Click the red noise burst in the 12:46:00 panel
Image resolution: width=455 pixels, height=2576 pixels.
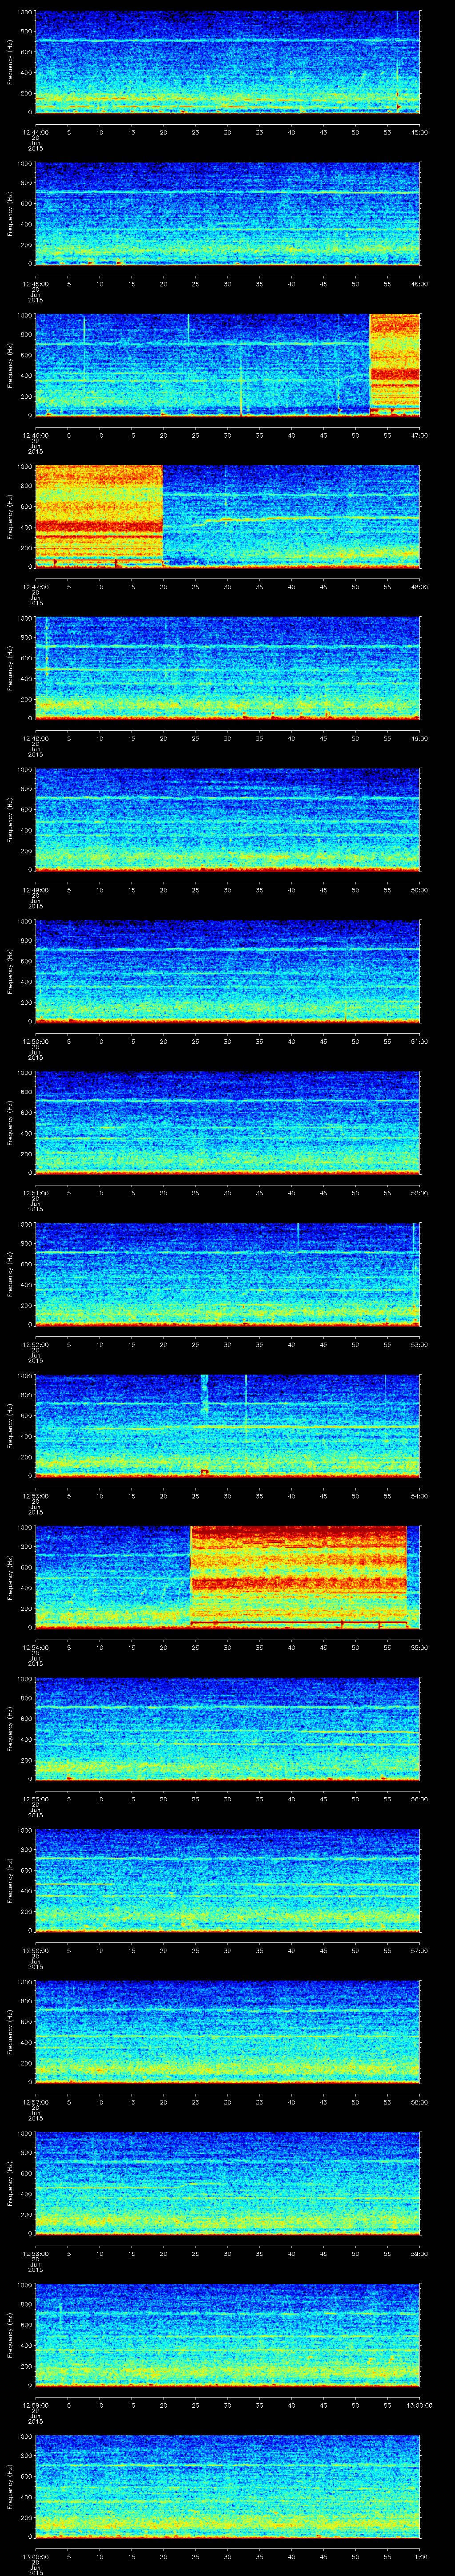pos(394,365)
